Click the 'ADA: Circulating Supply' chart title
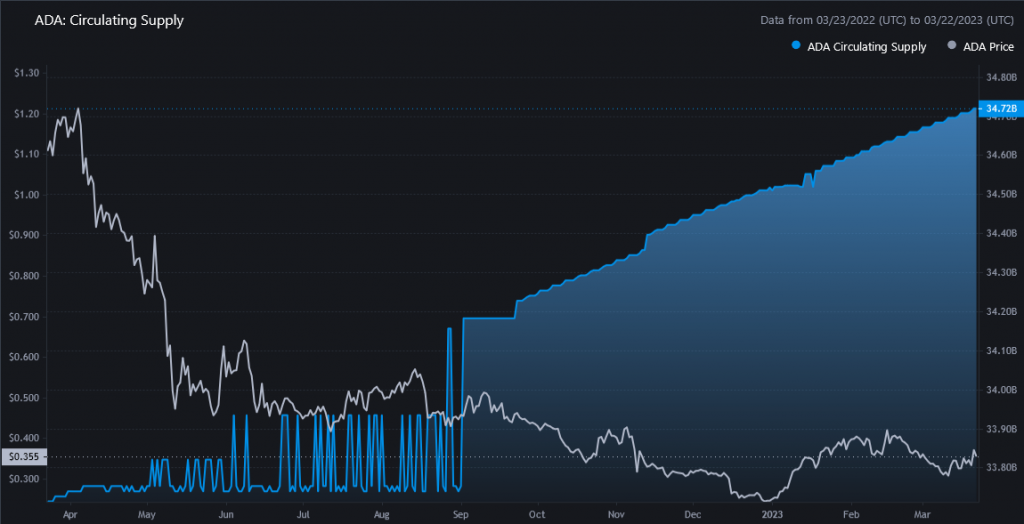The image size is (1024, 524). click(x=109, y=20)
